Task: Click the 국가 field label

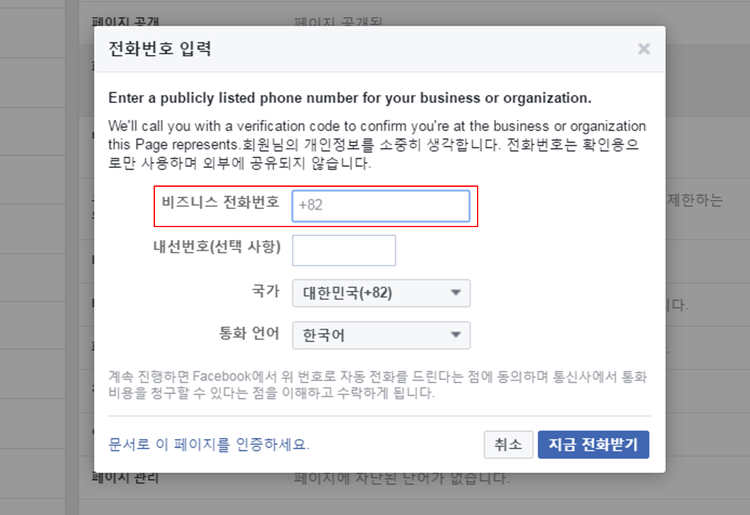Action: [265, 291]
